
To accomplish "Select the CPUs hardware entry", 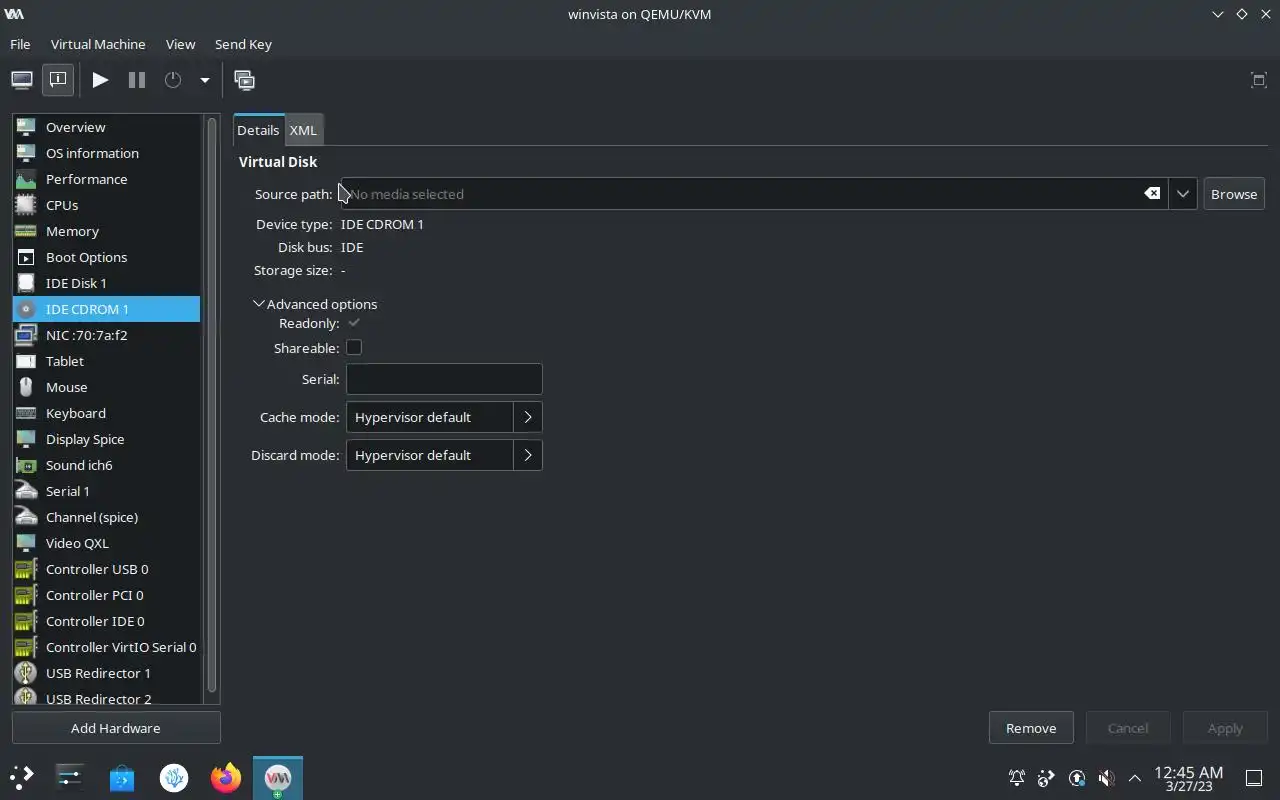I will [106, 205].
